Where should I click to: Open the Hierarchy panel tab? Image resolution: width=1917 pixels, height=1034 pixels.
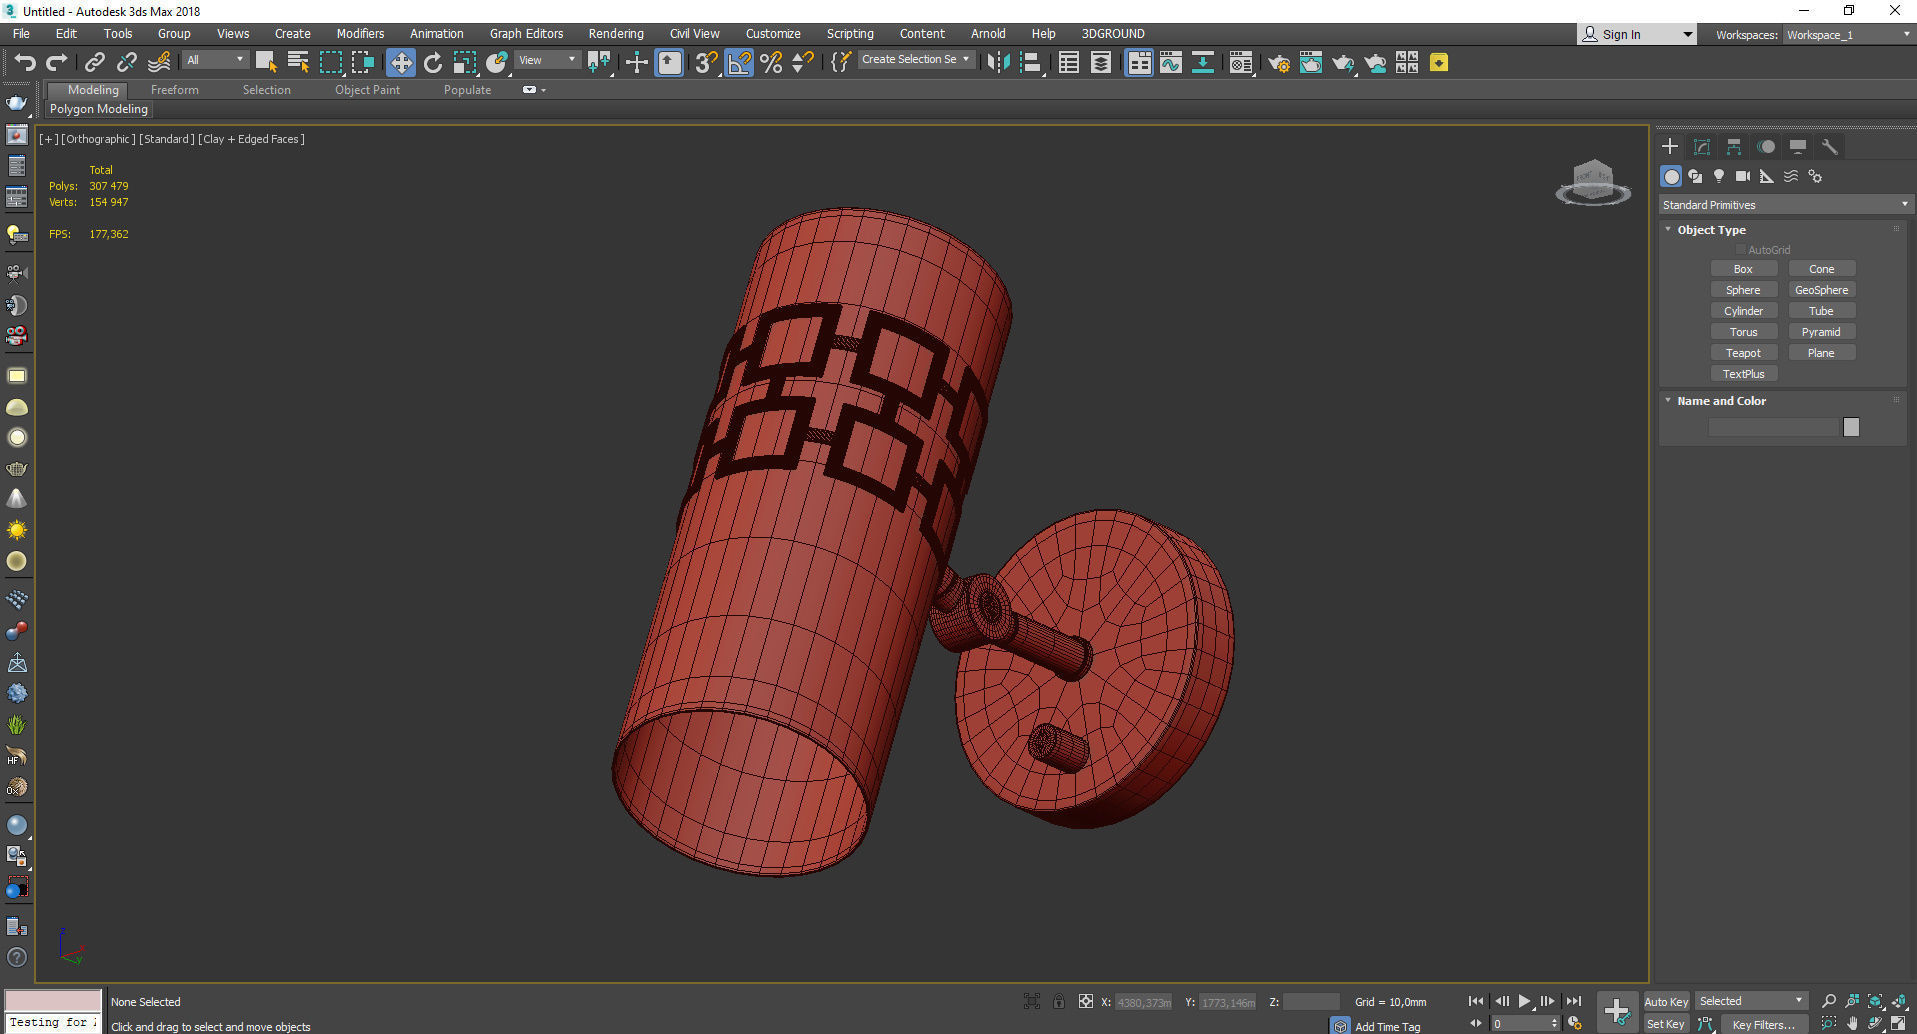[1734, 147]
